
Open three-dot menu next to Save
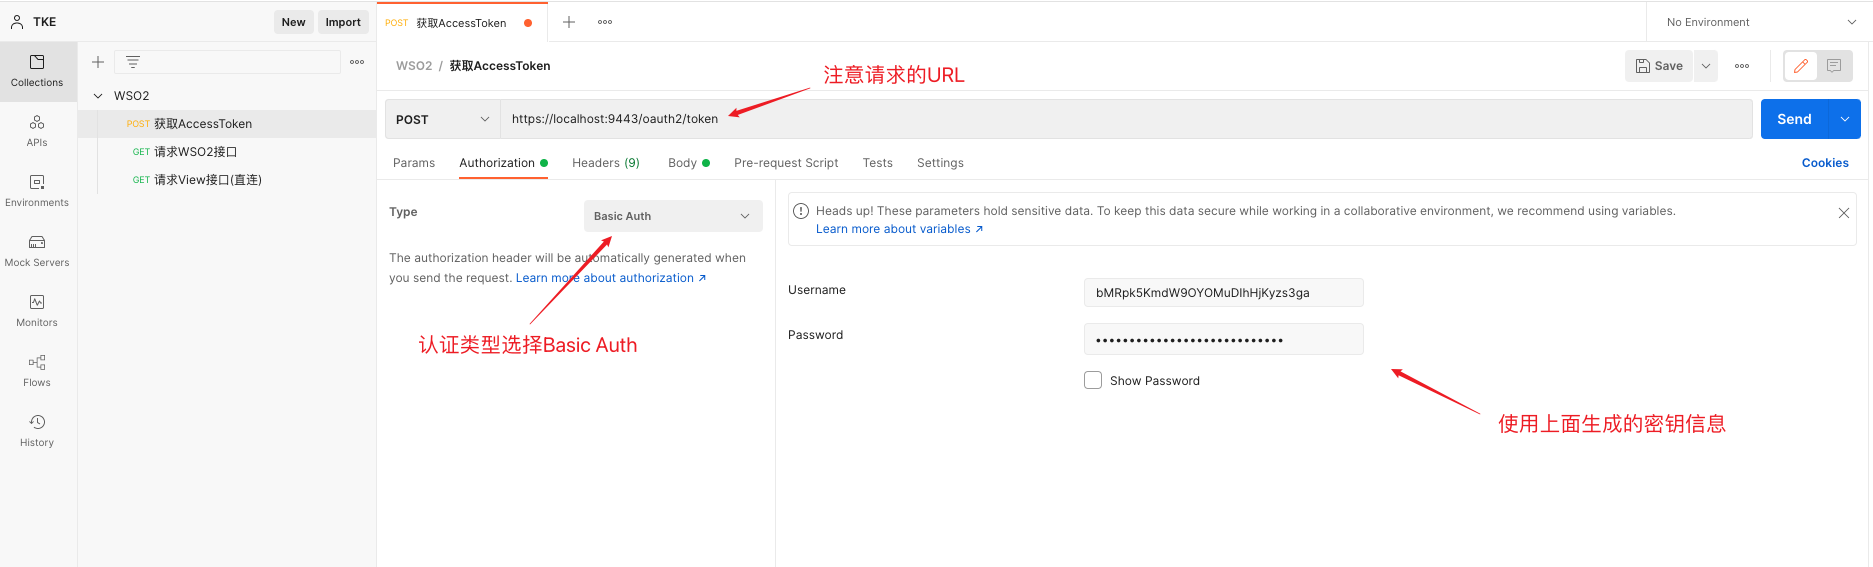1742,66
